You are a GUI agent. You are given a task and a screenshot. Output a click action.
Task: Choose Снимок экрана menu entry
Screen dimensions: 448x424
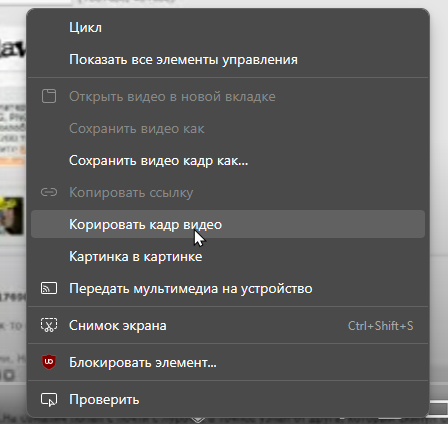coord(228,325)
